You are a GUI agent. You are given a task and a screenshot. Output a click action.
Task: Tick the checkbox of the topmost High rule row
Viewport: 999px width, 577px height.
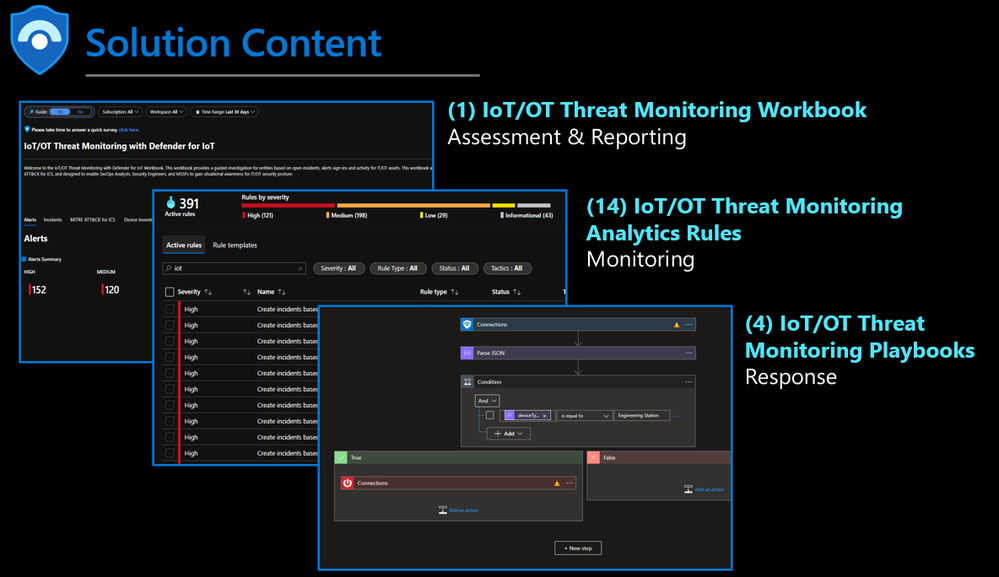169,309
